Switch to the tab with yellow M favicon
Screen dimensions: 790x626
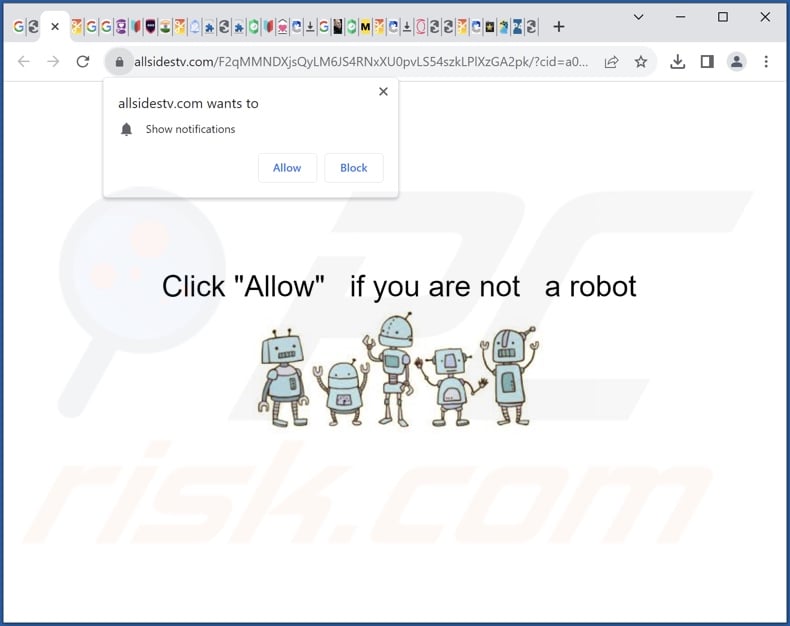364,26
